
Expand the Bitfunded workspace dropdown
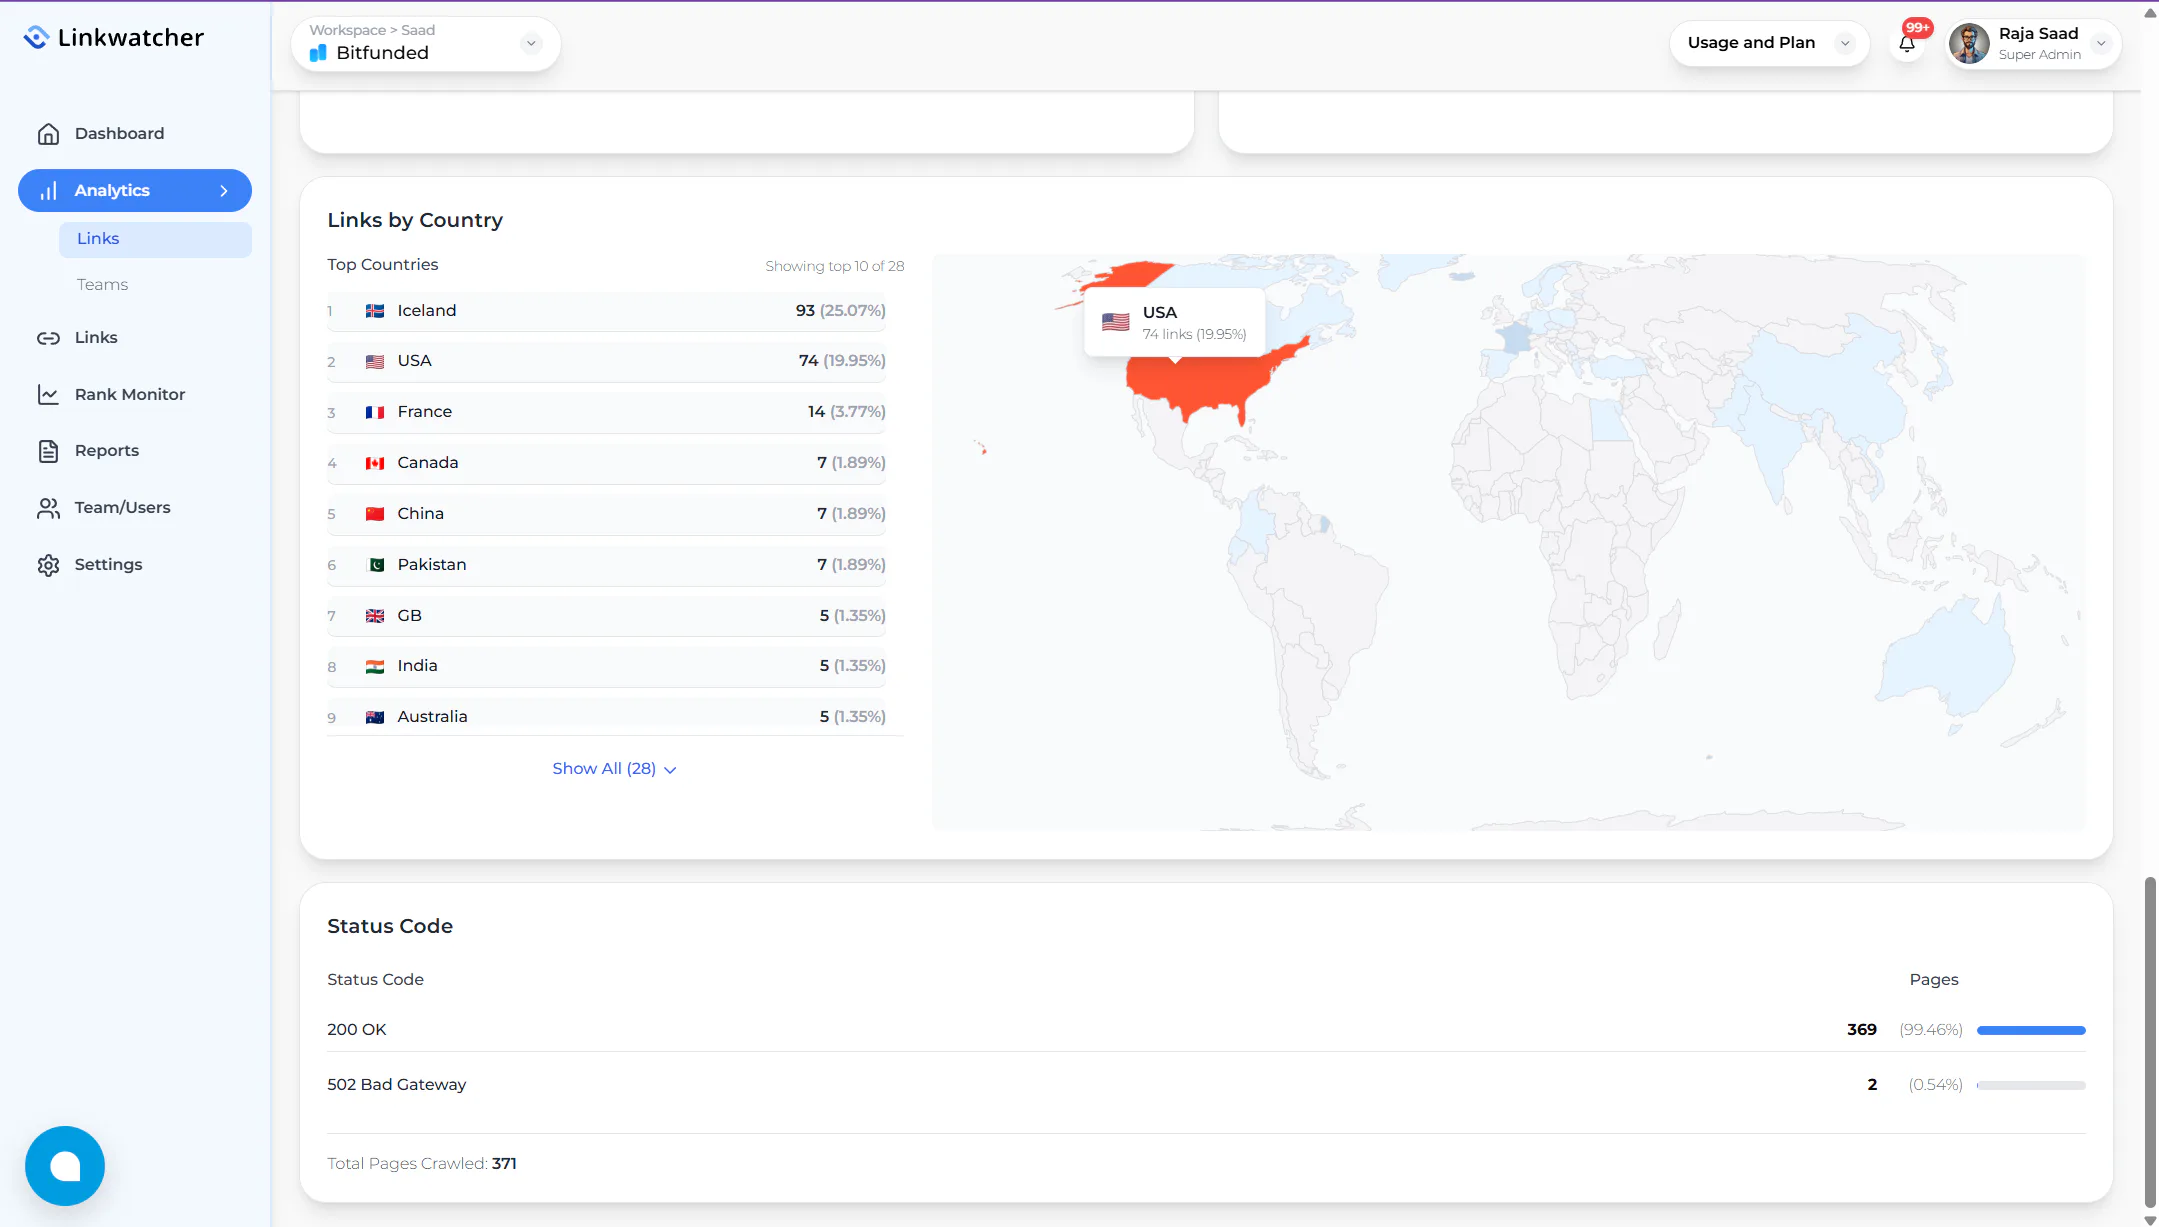(532, 43)
